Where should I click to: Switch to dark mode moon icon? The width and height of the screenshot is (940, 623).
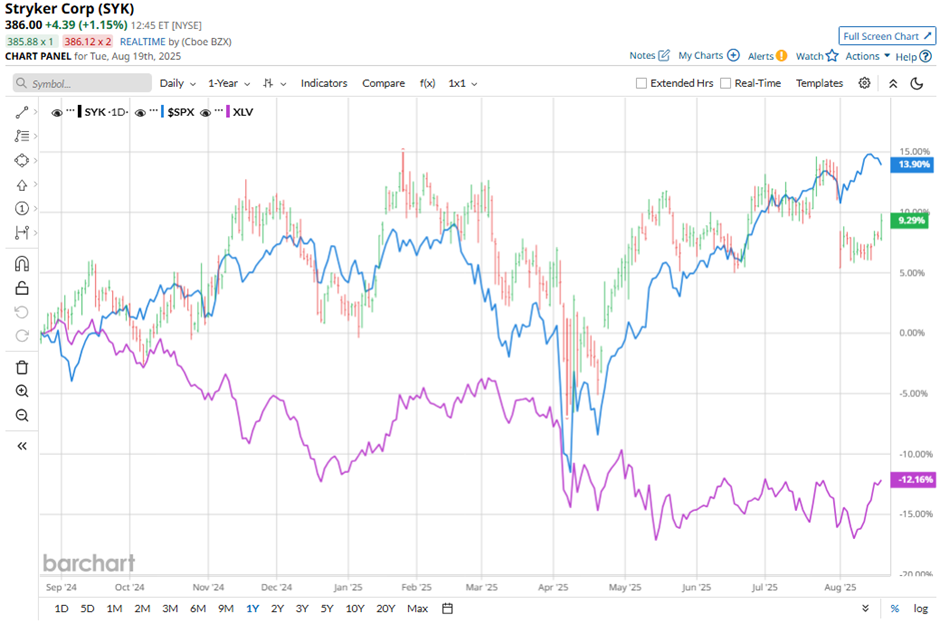click(917, 83)
